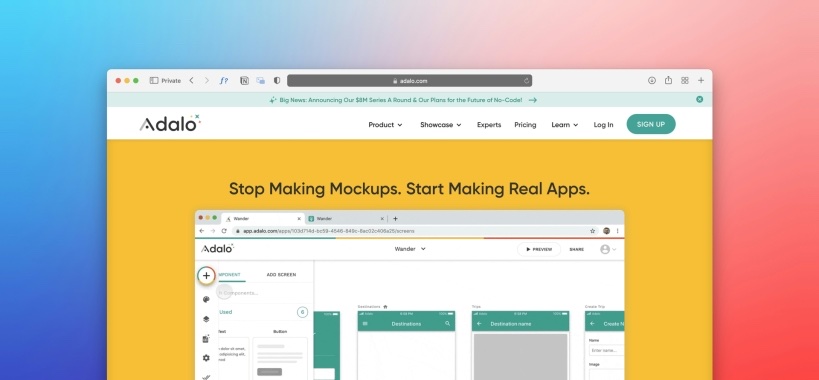Switch to the Add Component tab
Screen dimensions: 819x380
click(229, 275)
